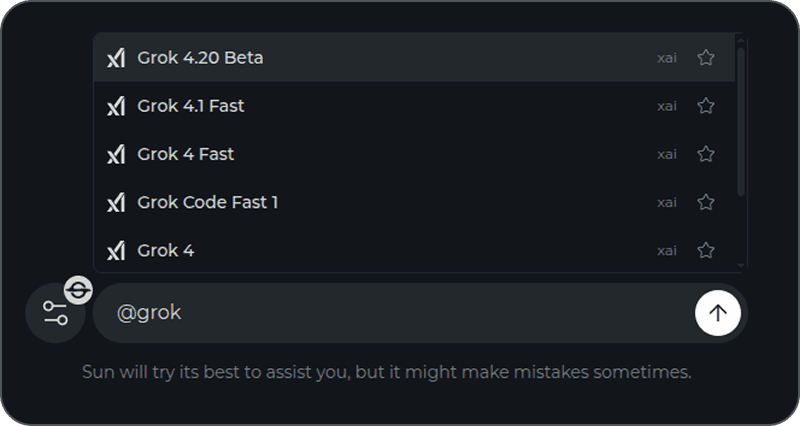Screen dimensions: 800x426
Task: Toggle favorite star for Grok 4 Fast
Action: tap(706, 154)
